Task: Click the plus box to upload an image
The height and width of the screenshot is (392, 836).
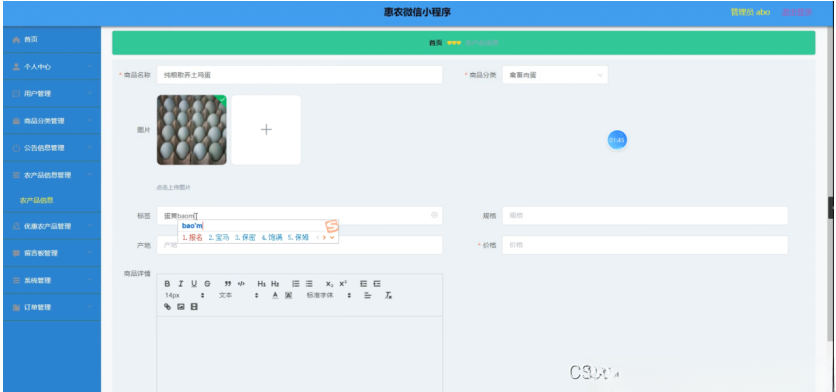Action: tap(266, 130)
